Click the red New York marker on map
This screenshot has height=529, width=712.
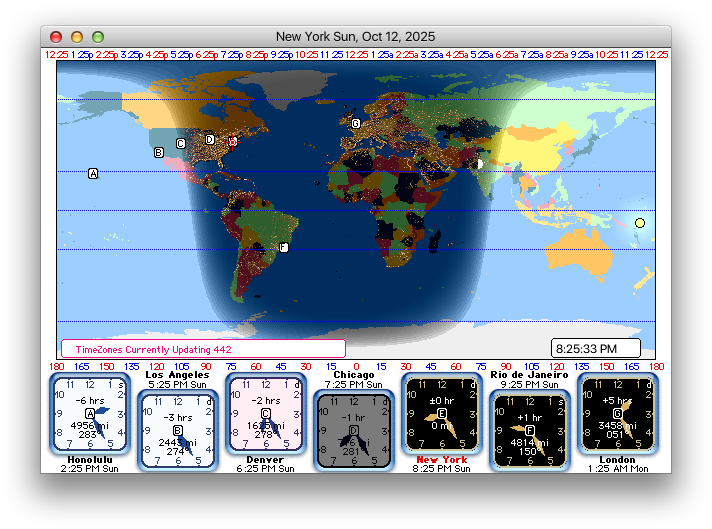[232, 142]
